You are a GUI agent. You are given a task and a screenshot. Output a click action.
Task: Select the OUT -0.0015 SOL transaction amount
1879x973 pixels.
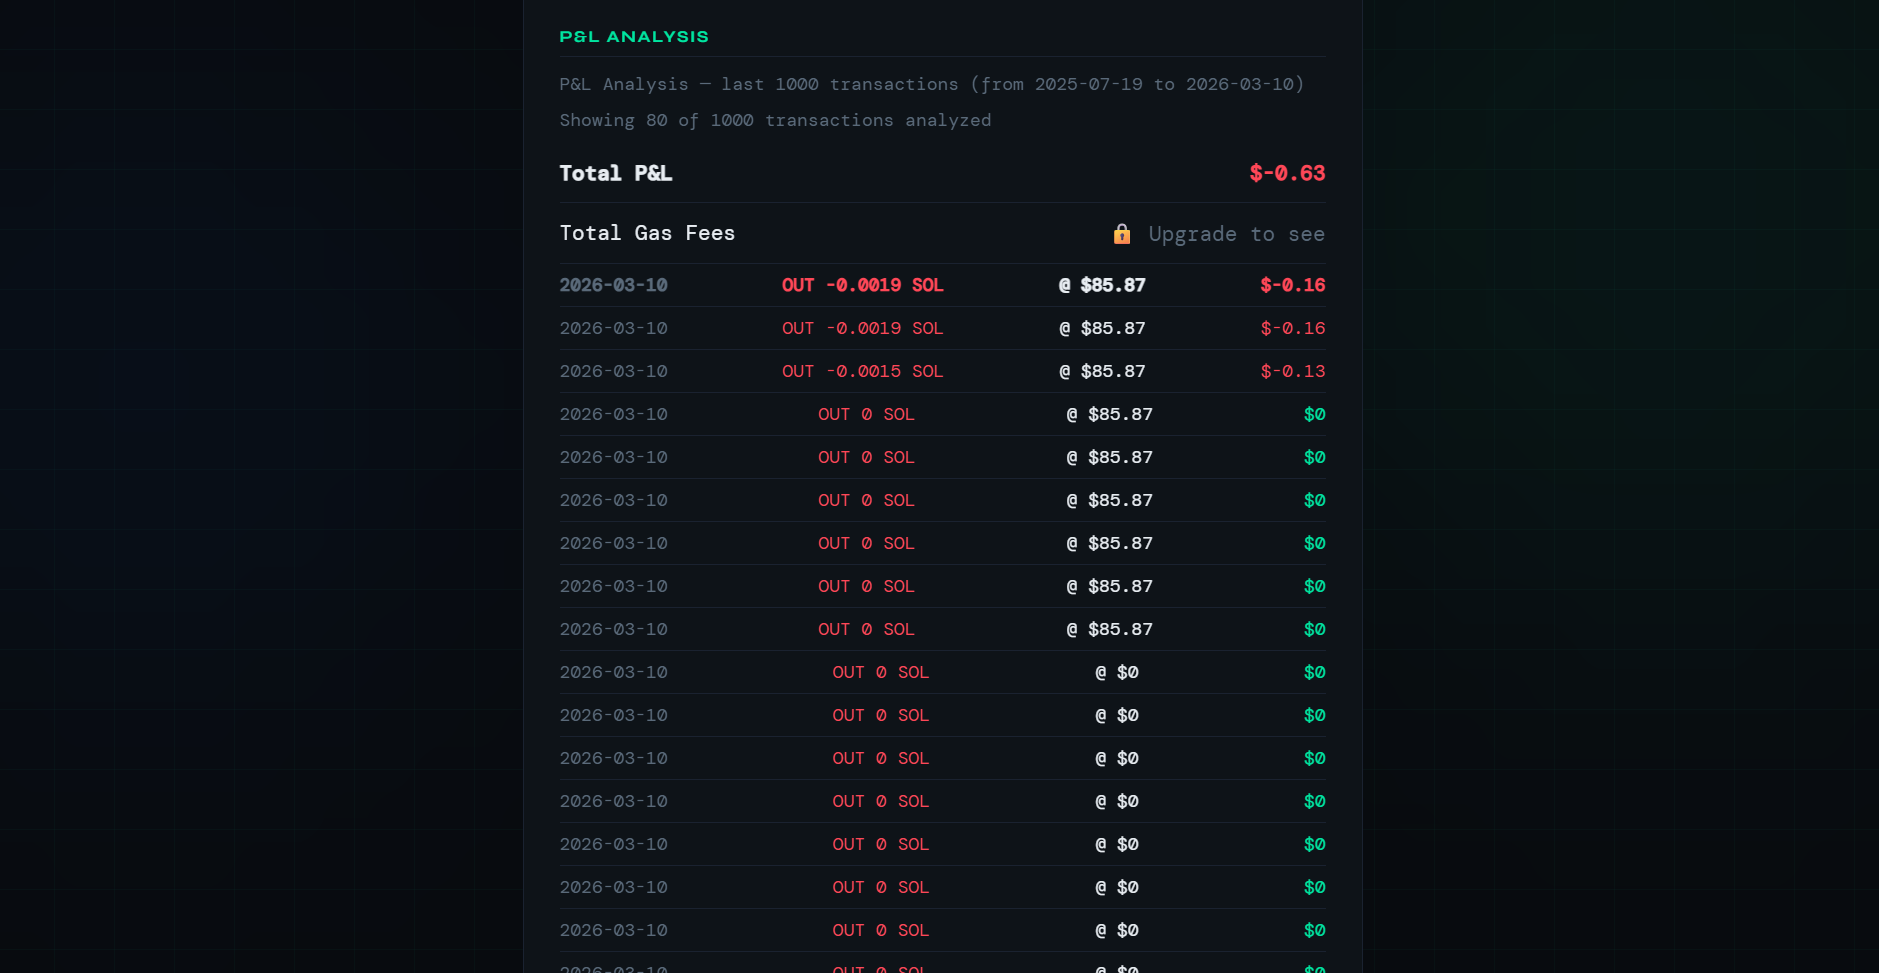(862, 371)
